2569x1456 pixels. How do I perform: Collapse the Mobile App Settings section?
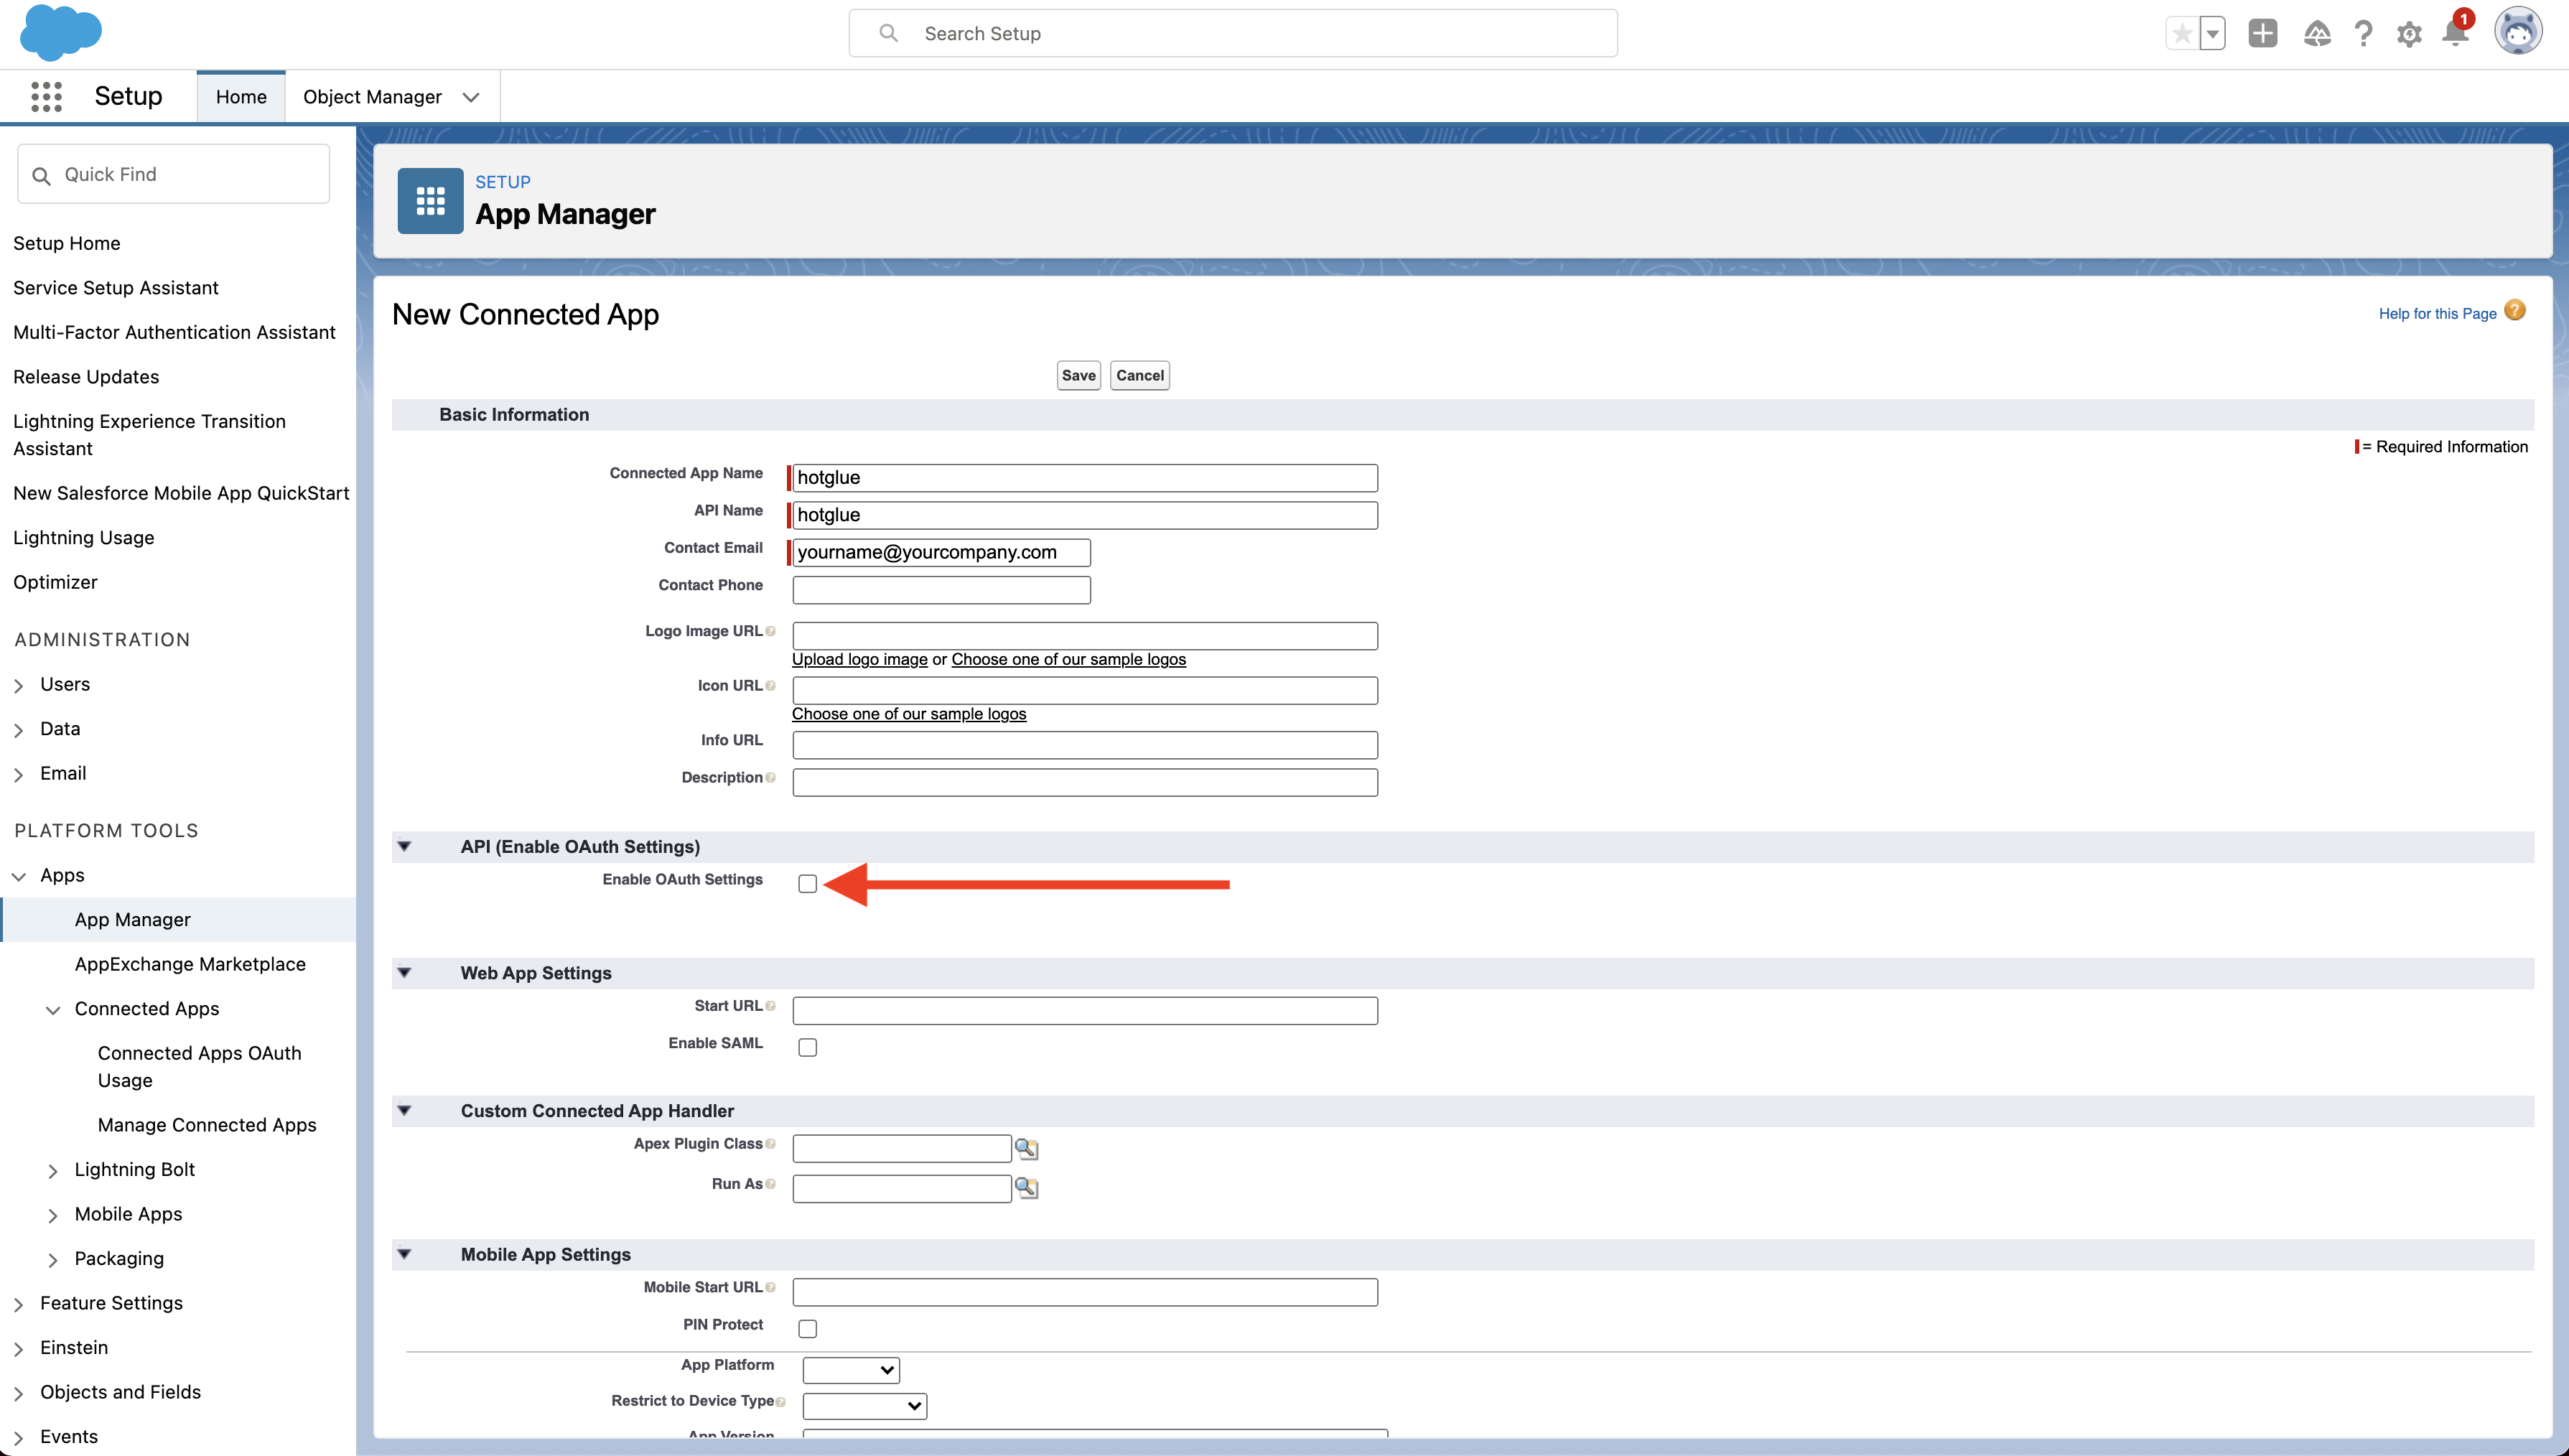click(x=404, y=1253)
